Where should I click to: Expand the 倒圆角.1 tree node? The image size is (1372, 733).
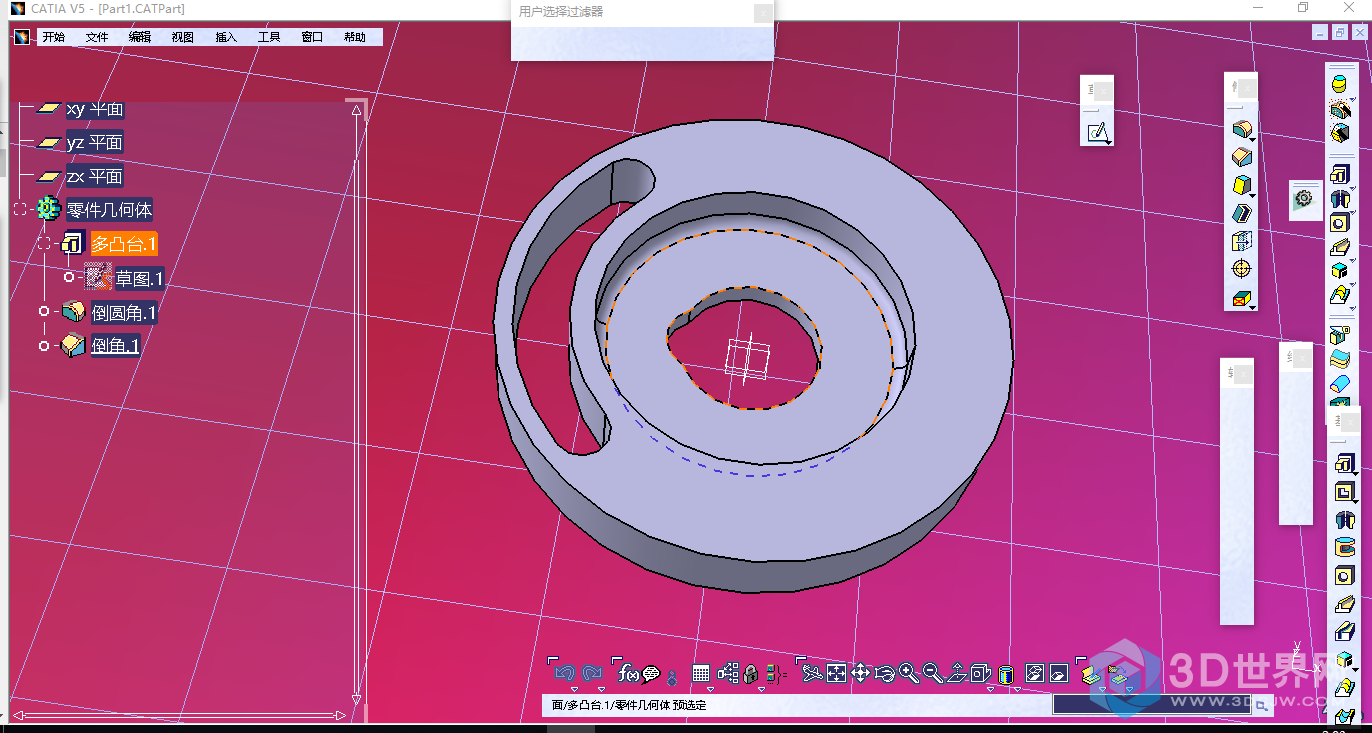pos(44,312)
